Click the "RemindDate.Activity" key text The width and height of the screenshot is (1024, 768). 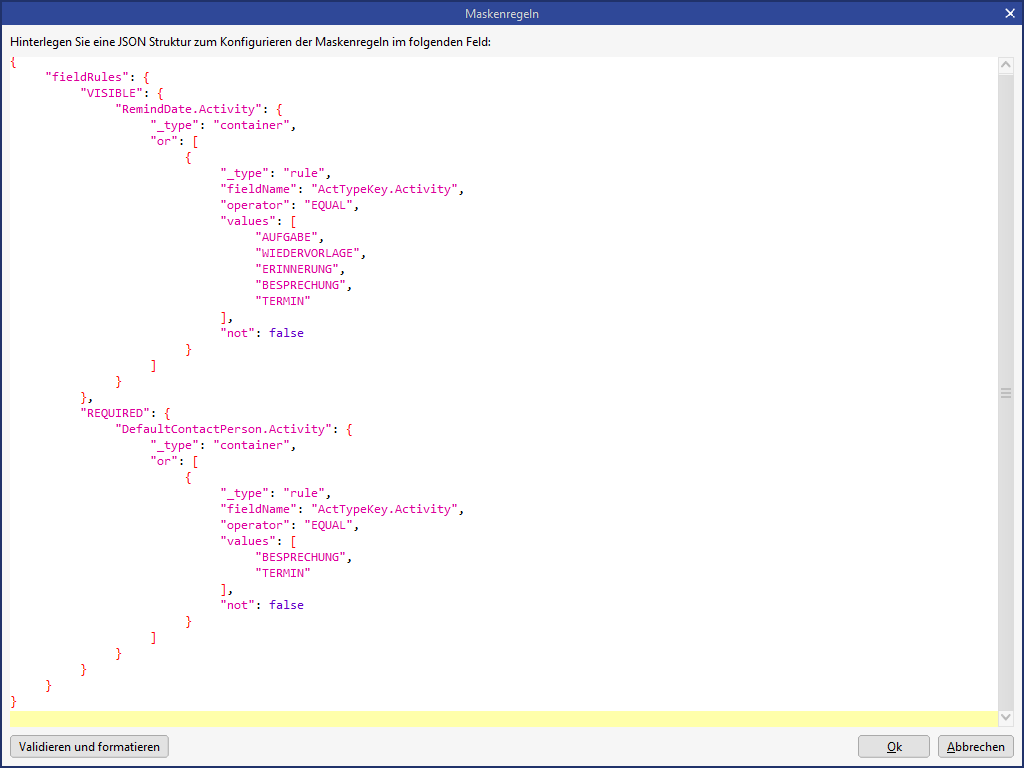tap(189, 109)
